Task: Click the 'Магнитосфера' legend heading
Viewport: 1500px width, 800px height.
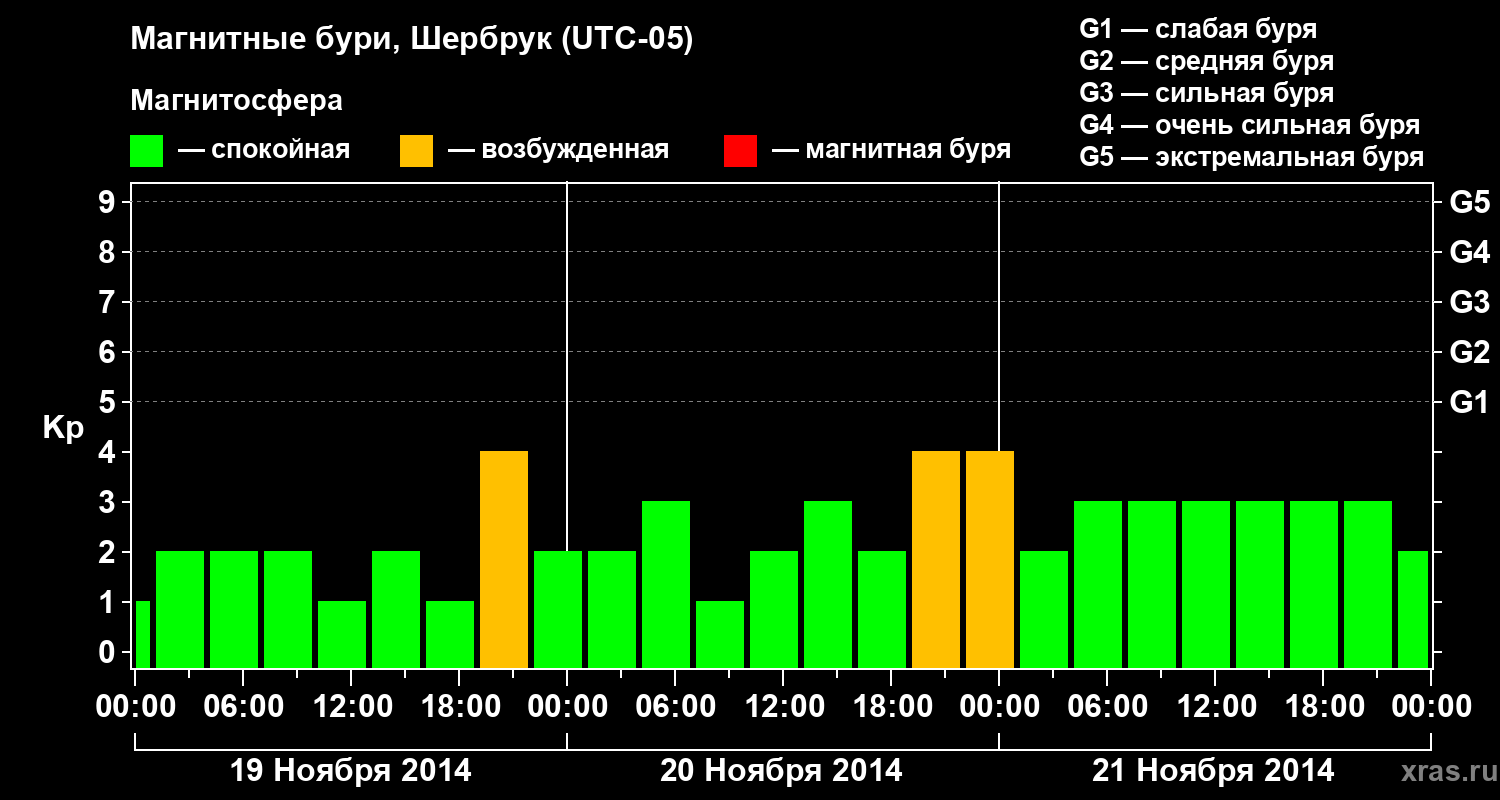Action: (x=236, y=101)
